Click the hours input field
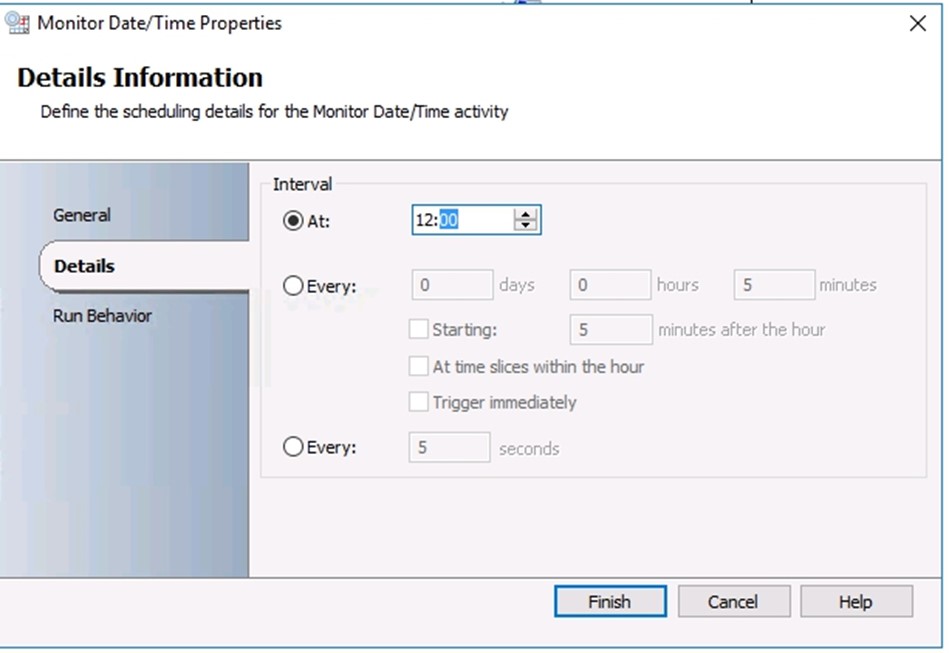The image size is (949, 653). pos(610,284)
